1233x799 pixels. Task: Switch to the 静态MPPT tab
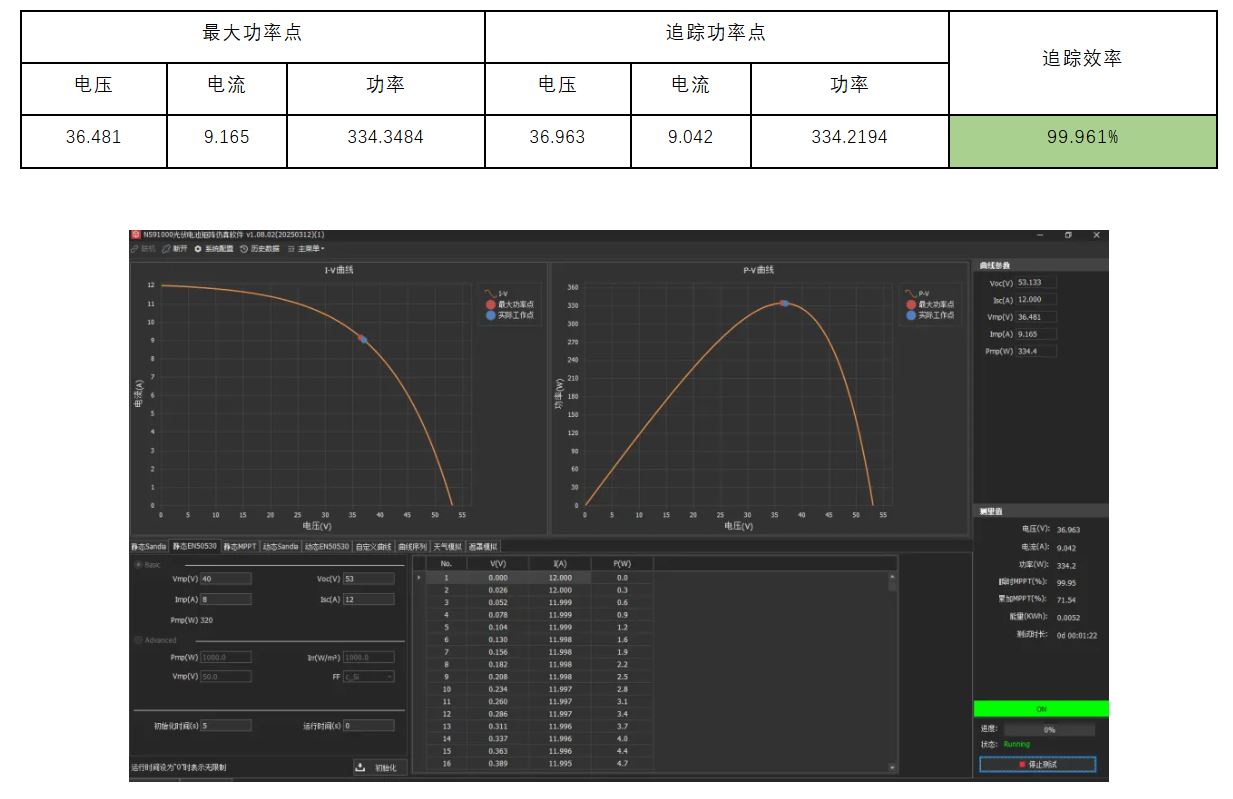point(242,547)
